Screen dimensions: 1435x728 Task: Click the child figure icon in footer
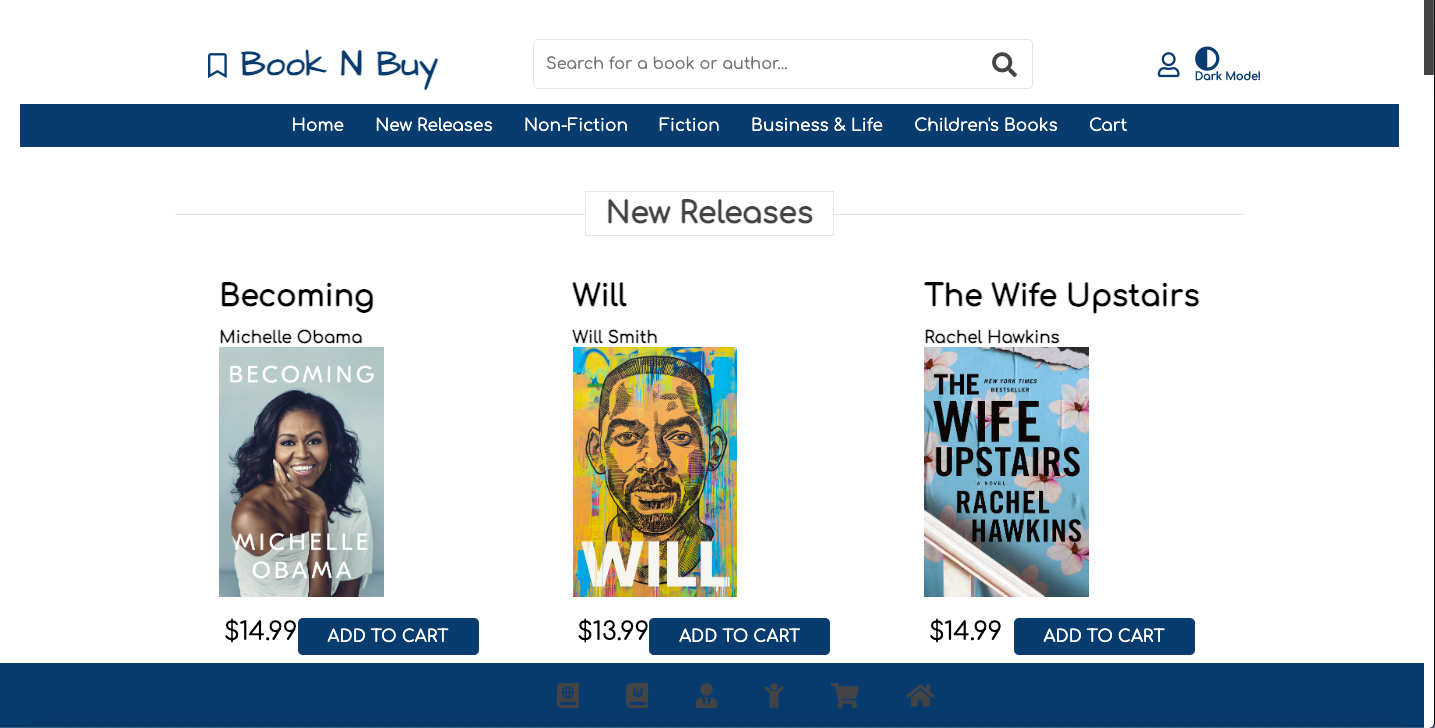[x=774, y=695]
